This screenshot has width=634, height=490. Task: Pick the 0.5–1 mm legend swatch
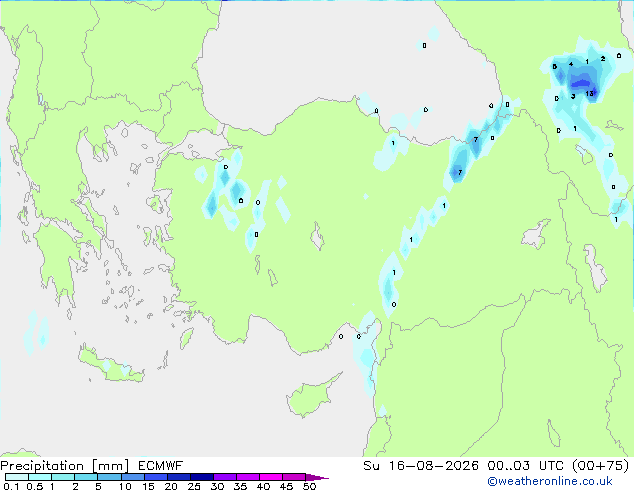click(x=40, y=477)
